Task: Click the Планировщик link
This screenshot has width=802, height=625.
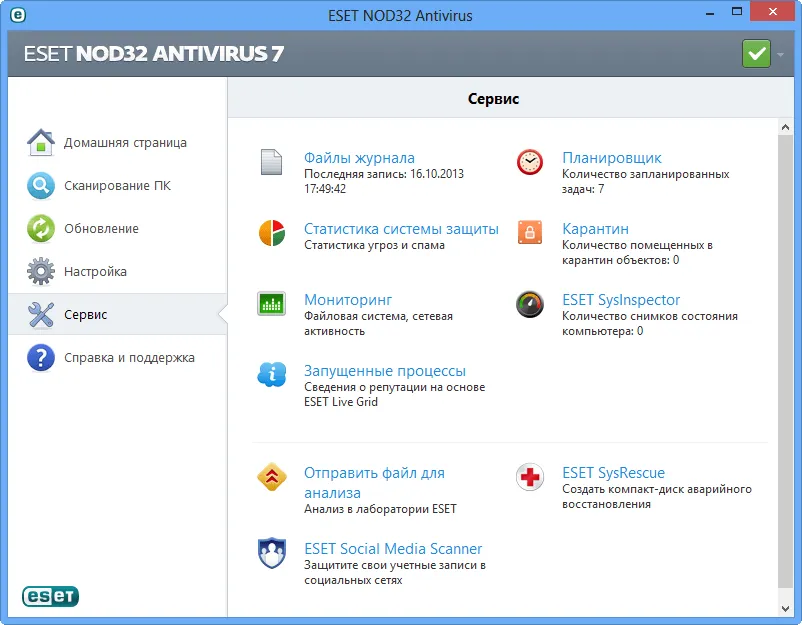Action: (x=612, y=158)
